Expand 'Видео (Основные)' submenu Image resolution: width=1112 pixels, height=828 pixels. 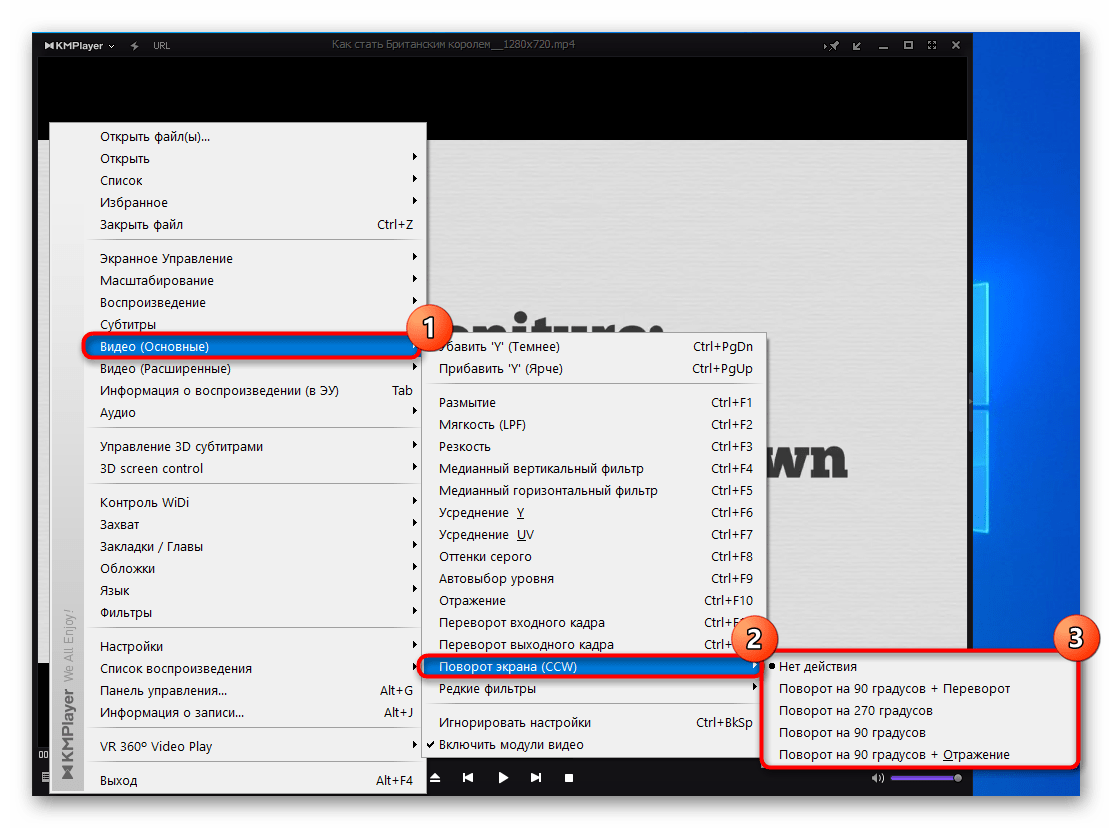253,347
